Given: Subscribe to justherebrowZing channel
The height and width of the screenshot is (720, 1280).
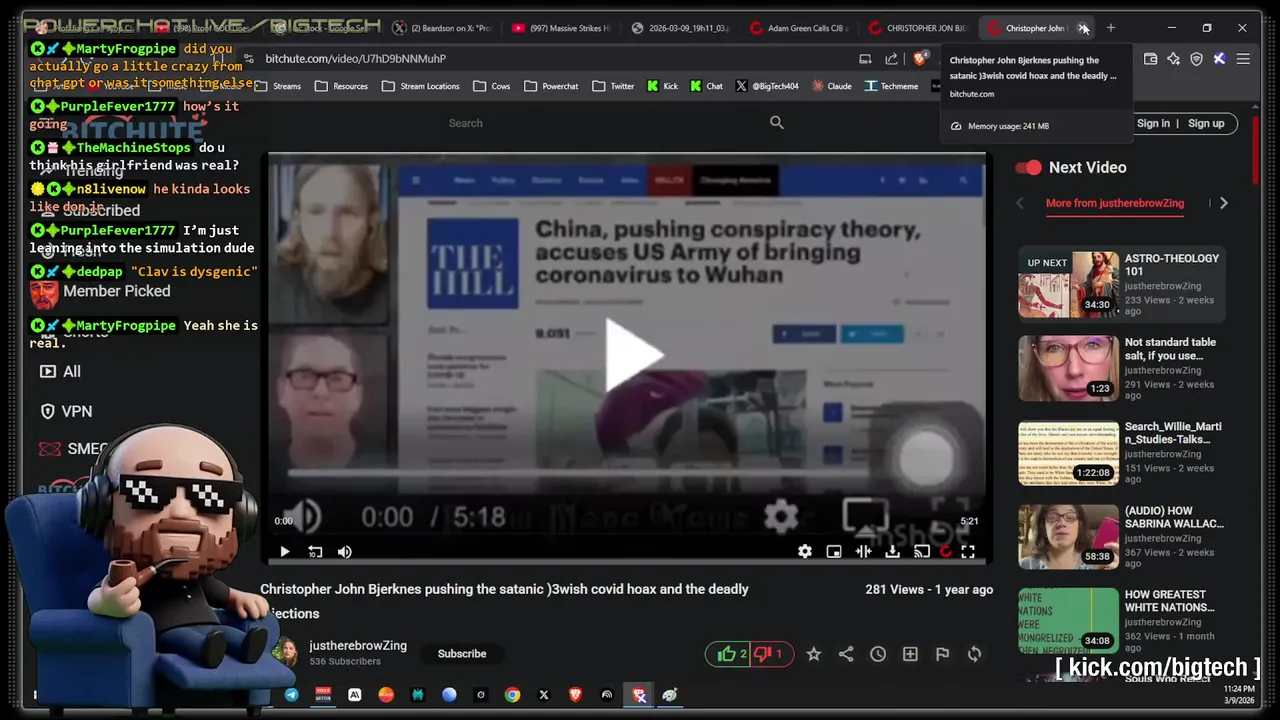Looking at the screenshot, I should pyautogui.click(x=462, y=654).
